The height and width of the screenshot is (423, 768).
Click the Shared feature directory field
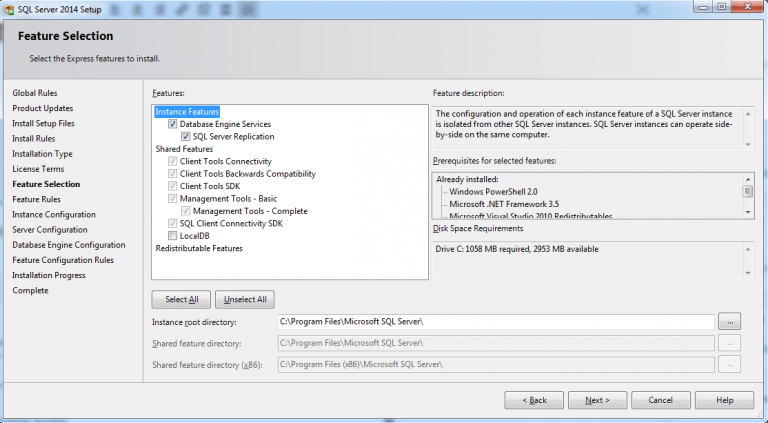point(496,343)
